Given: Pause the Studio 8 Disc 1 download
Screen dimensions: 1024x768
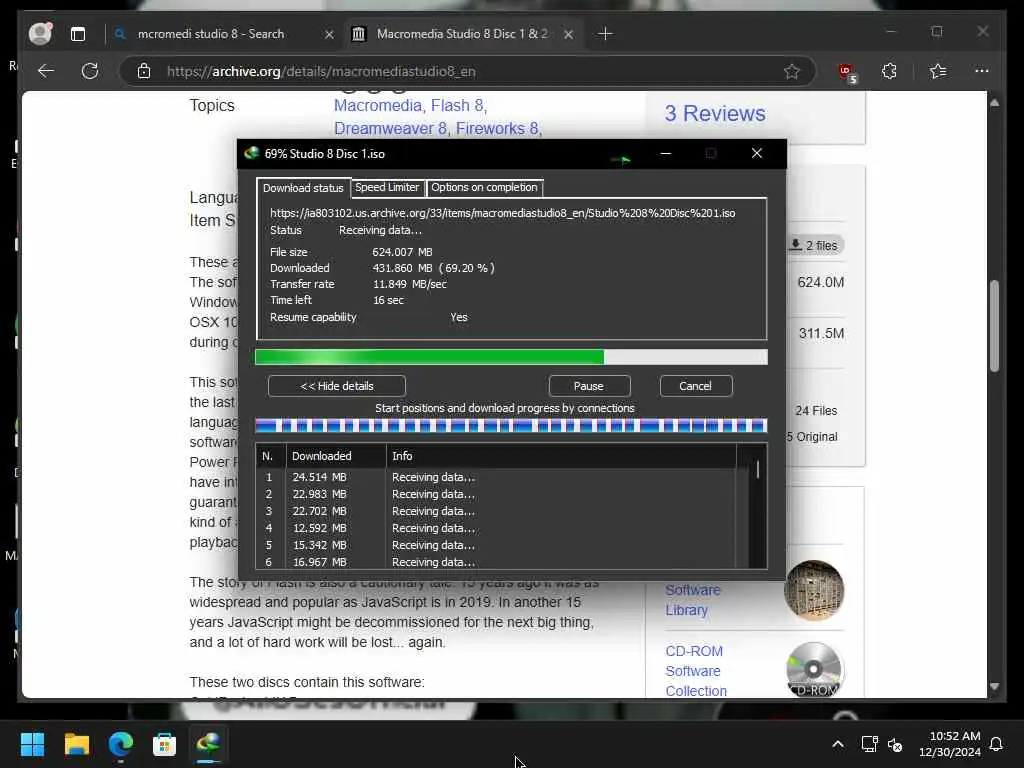Looking at the screenshot, I should pyautogui.click(x=589, y=386).
